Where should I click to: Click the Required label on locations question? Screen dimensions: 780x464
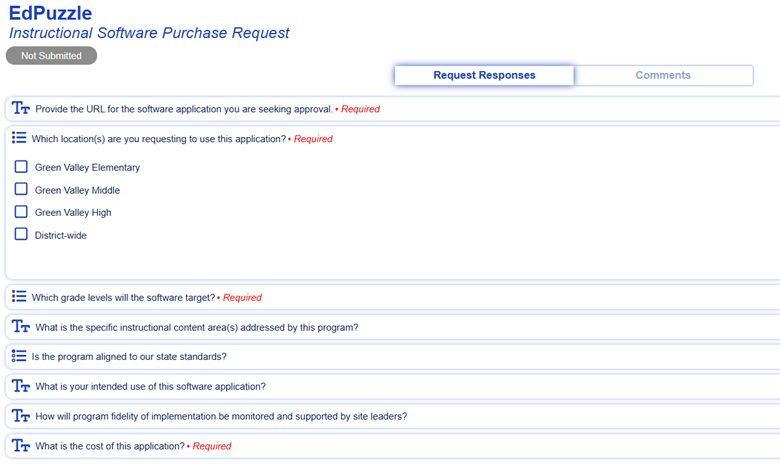313,139
